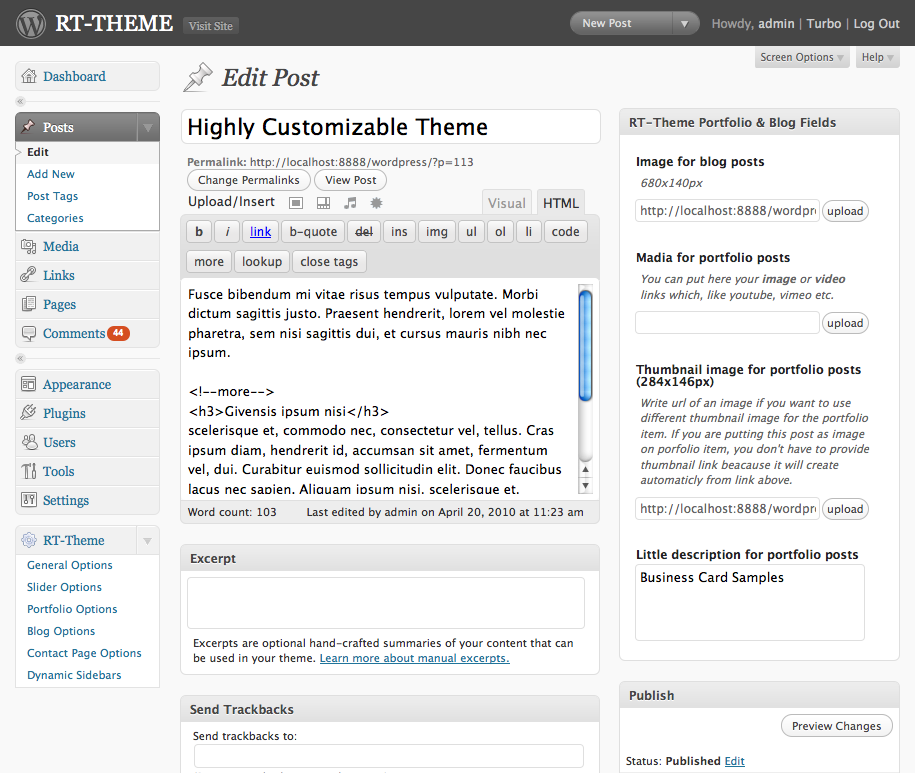Click the Users icon in sidebar

[29, 442]
